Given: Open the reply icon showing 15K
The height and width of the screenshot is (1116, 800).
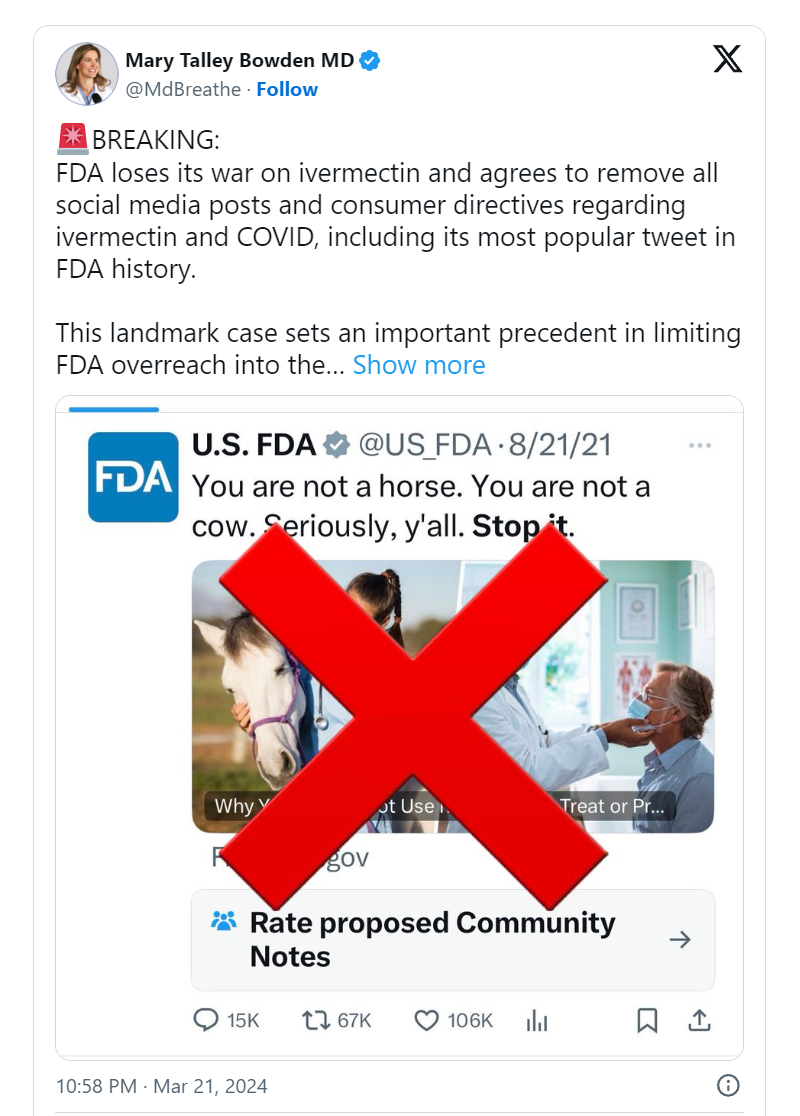Looking at the screenshot, I should coord(210,1020).
